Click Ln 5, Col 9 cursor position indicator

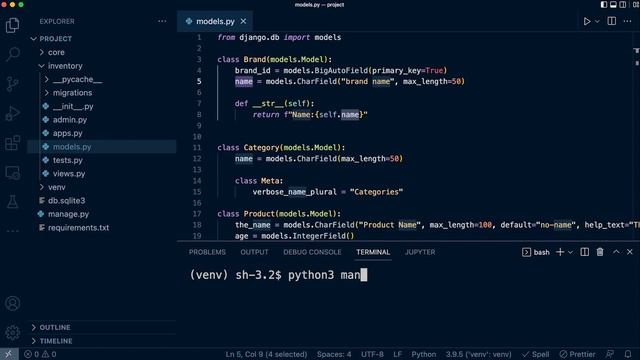(x=266, y=354)
